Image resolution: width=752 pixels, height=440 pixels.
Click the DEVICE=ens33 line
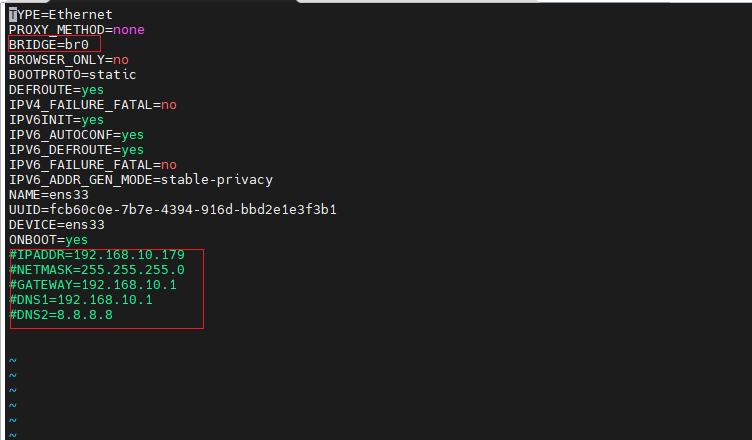[57, 225]
